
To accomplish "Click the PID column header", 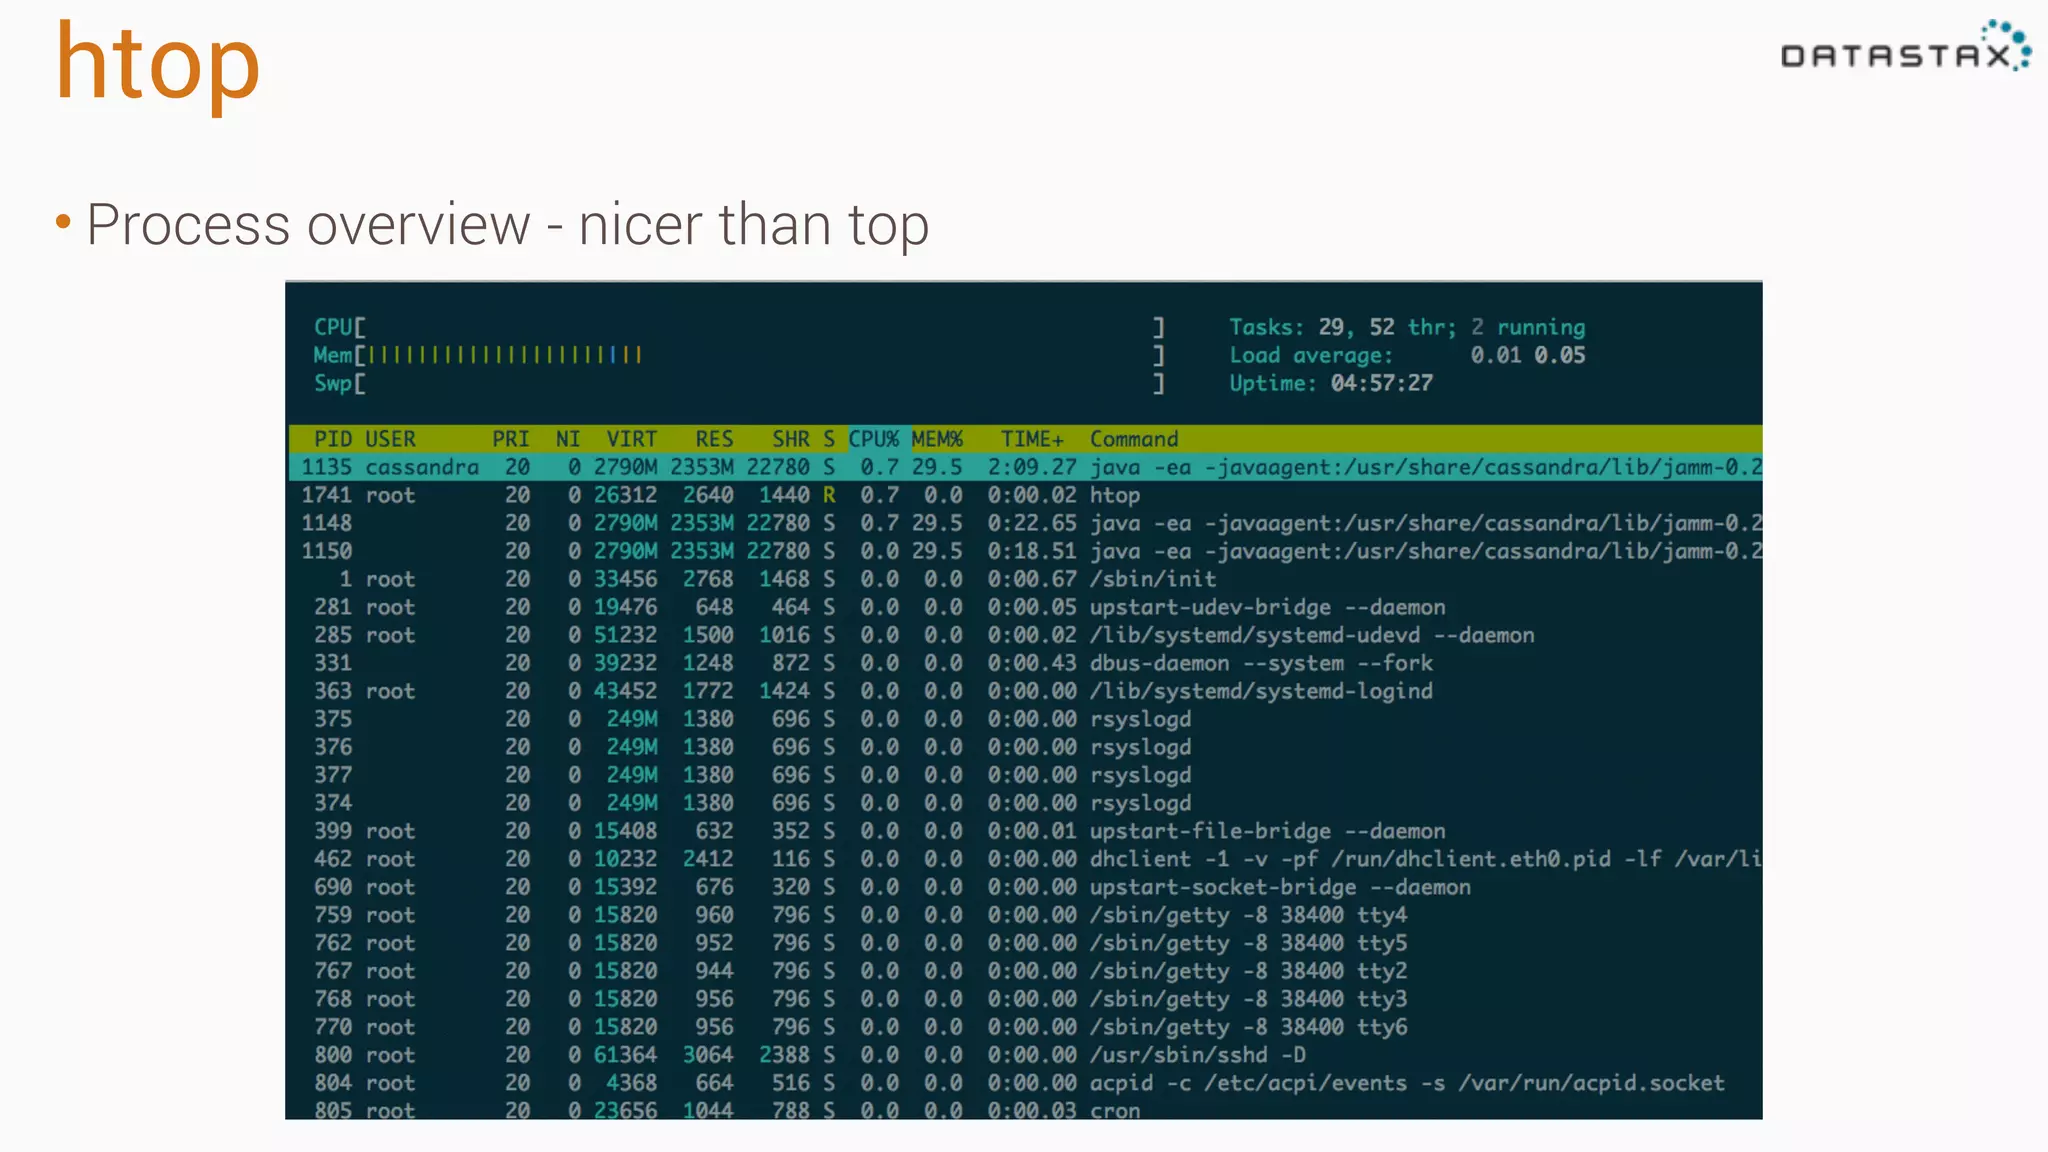I will pyautogui.click(x=333, y=439).
